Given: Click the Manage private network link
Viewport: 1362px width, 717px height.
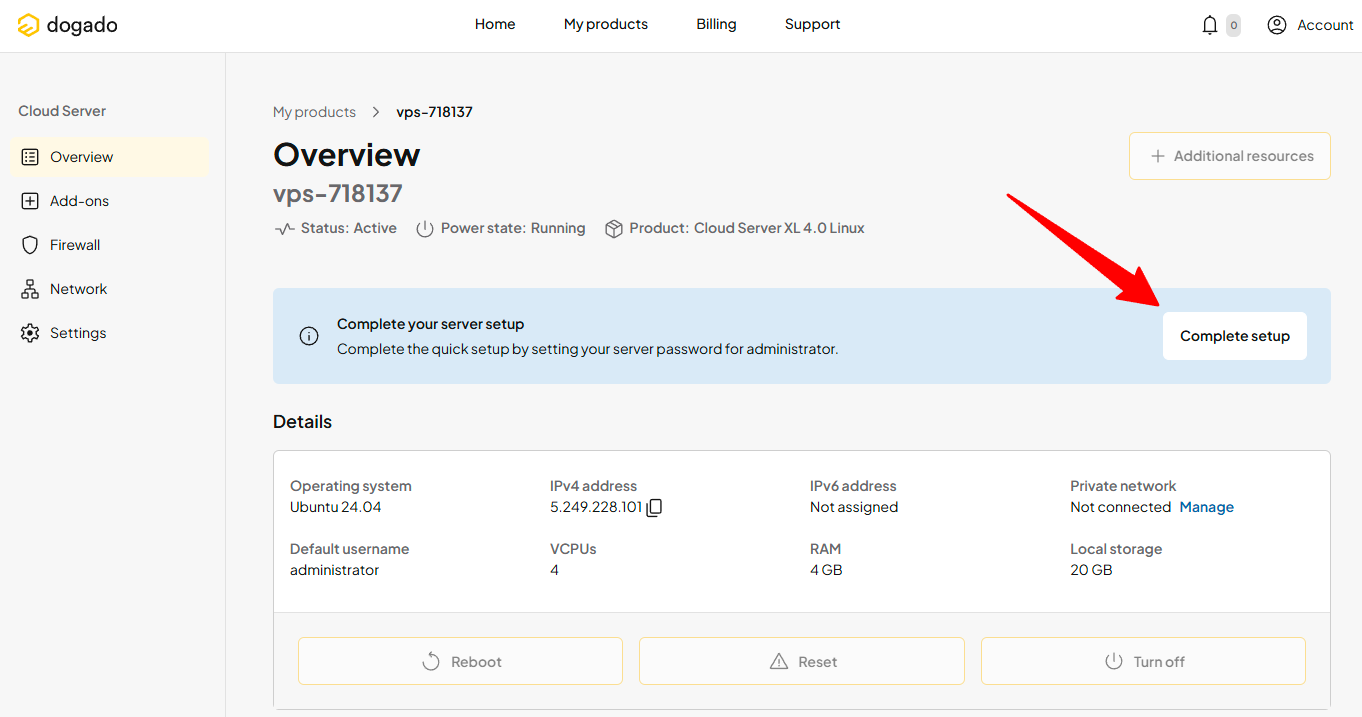Looking at the screenshot, I should (x=1207, y=507).
